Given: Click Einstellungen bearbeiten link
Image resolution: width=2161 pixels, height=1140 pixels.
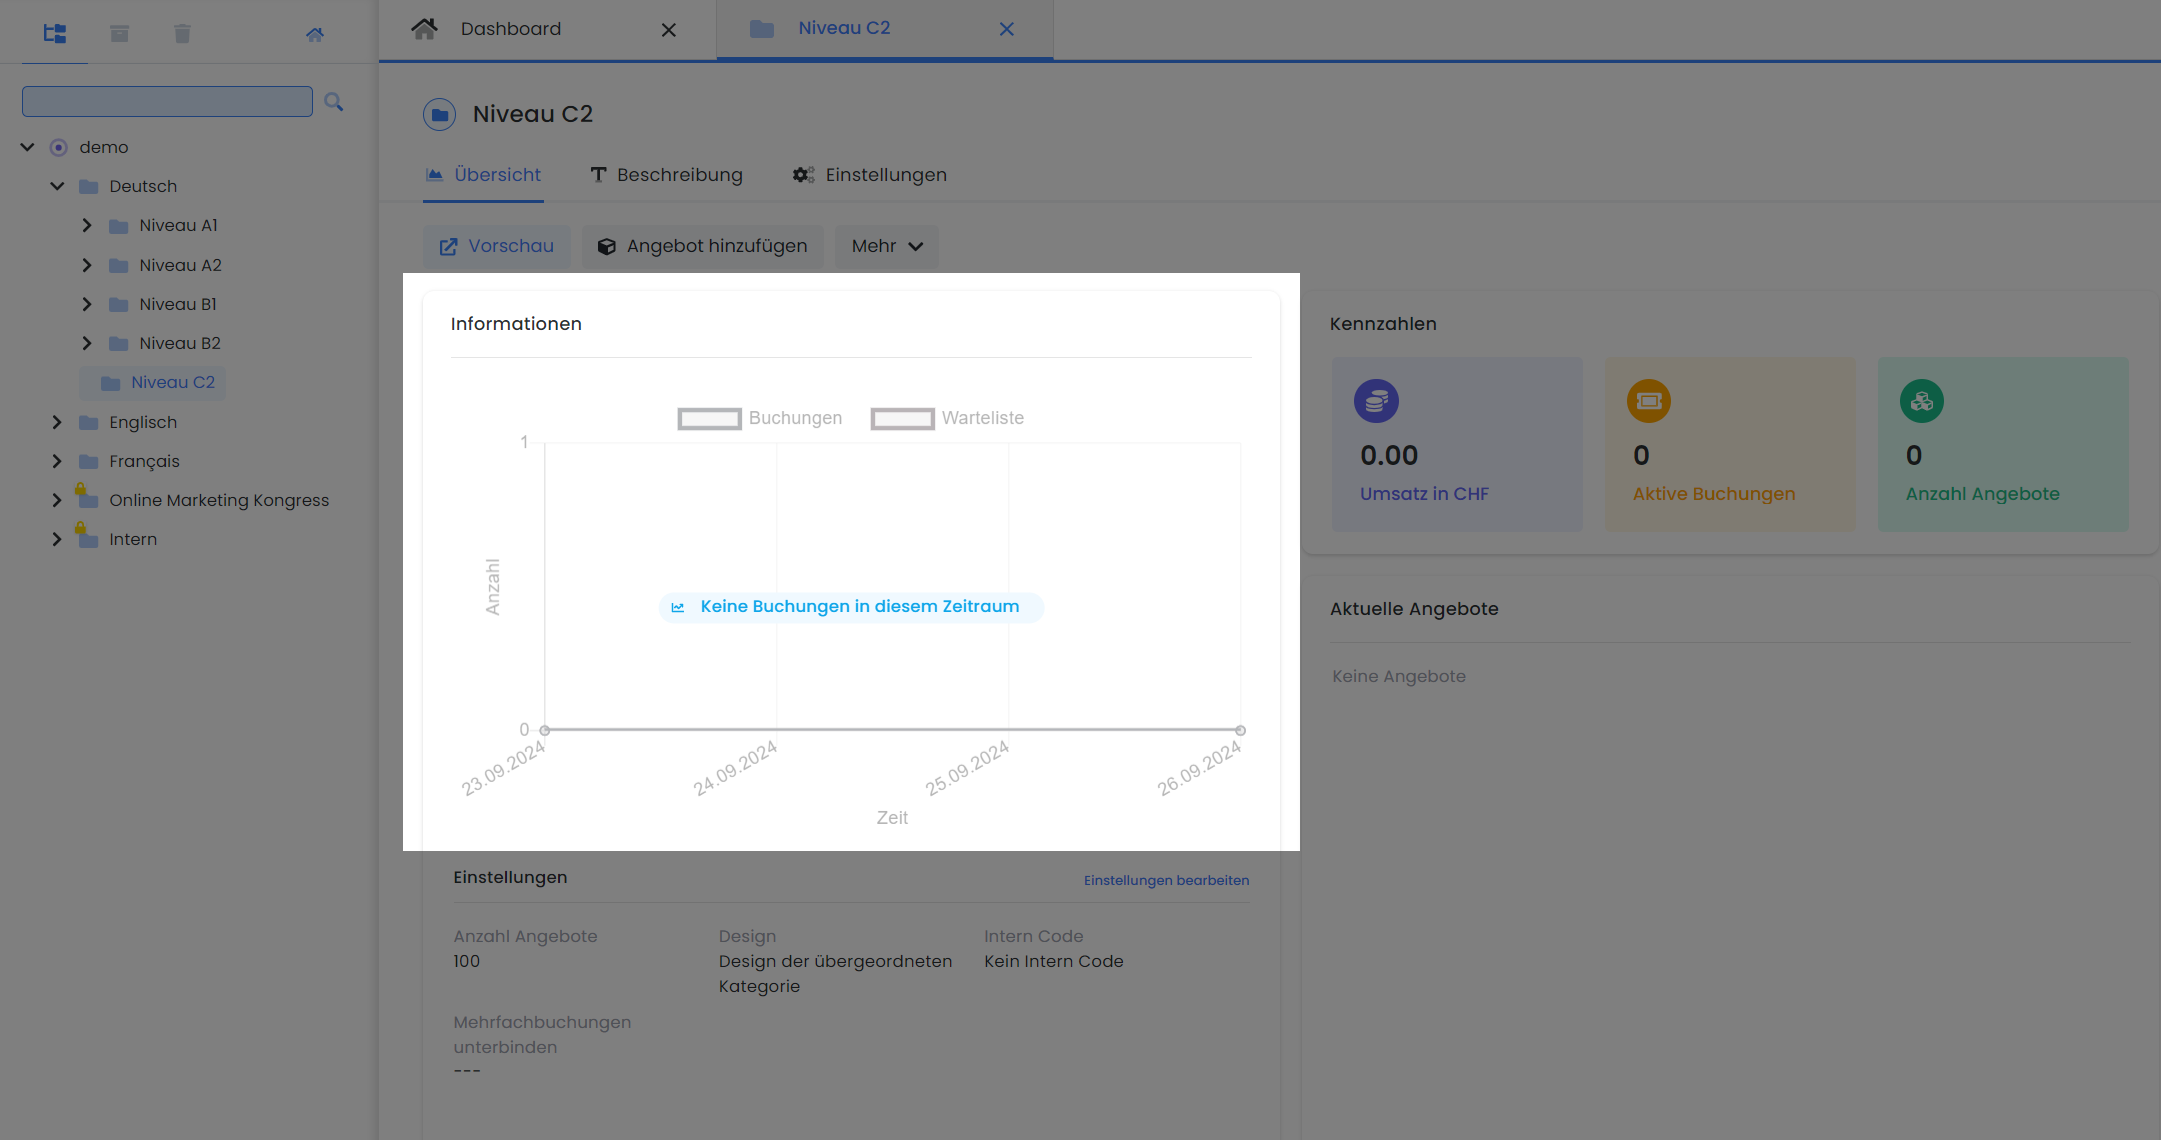Looking at the screenshot, I should [1166, 880].
